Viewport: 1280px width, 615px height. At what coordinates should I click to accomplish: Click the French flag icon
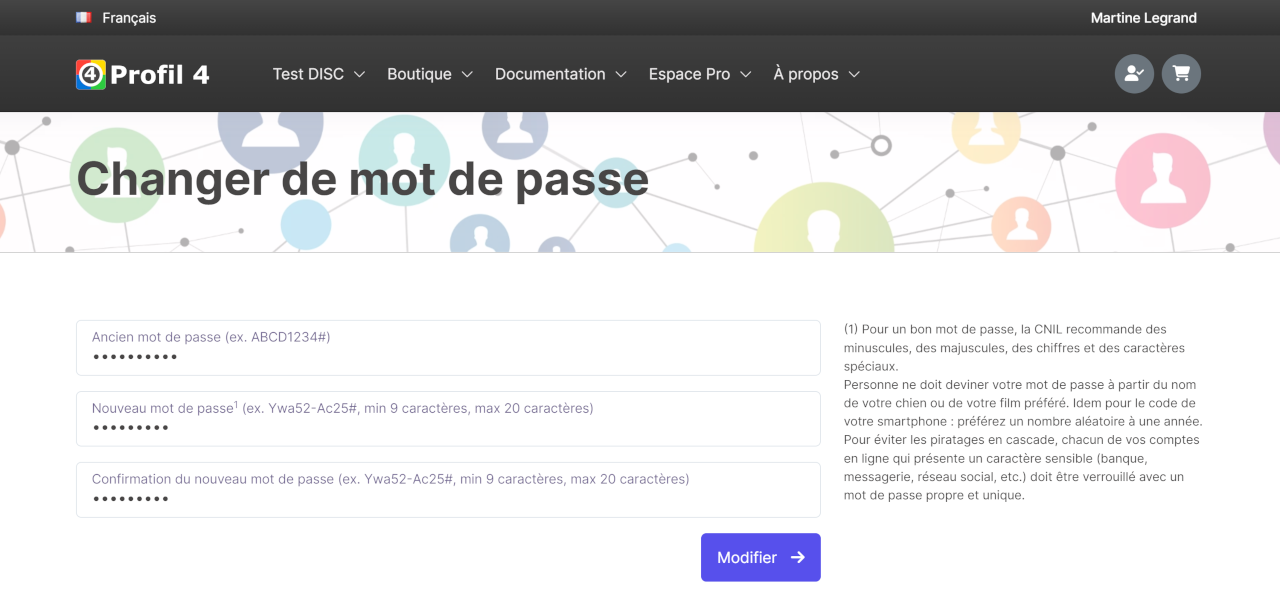(x=83, y=18)
